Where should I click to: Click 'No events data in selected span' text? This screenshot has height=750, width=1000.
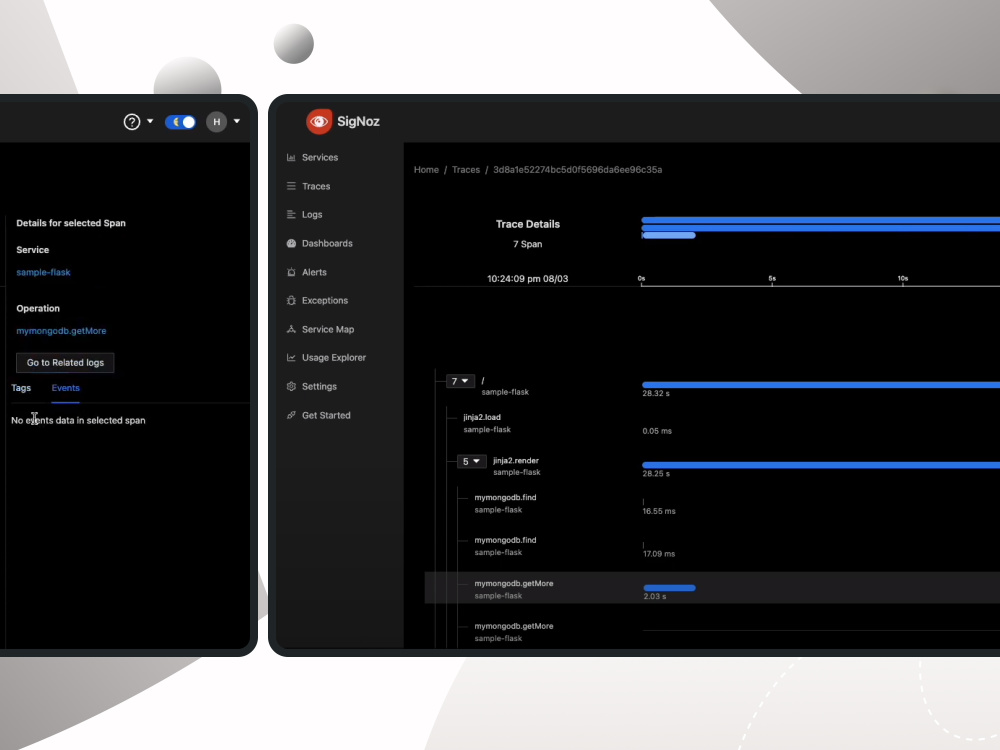[x=78, y=420]
